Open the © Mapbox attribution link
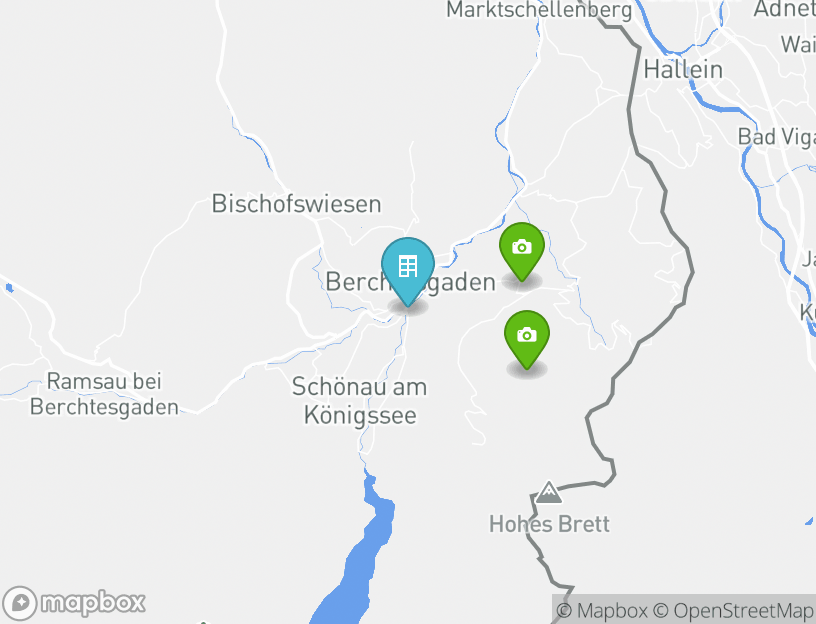 pos(602,610)
